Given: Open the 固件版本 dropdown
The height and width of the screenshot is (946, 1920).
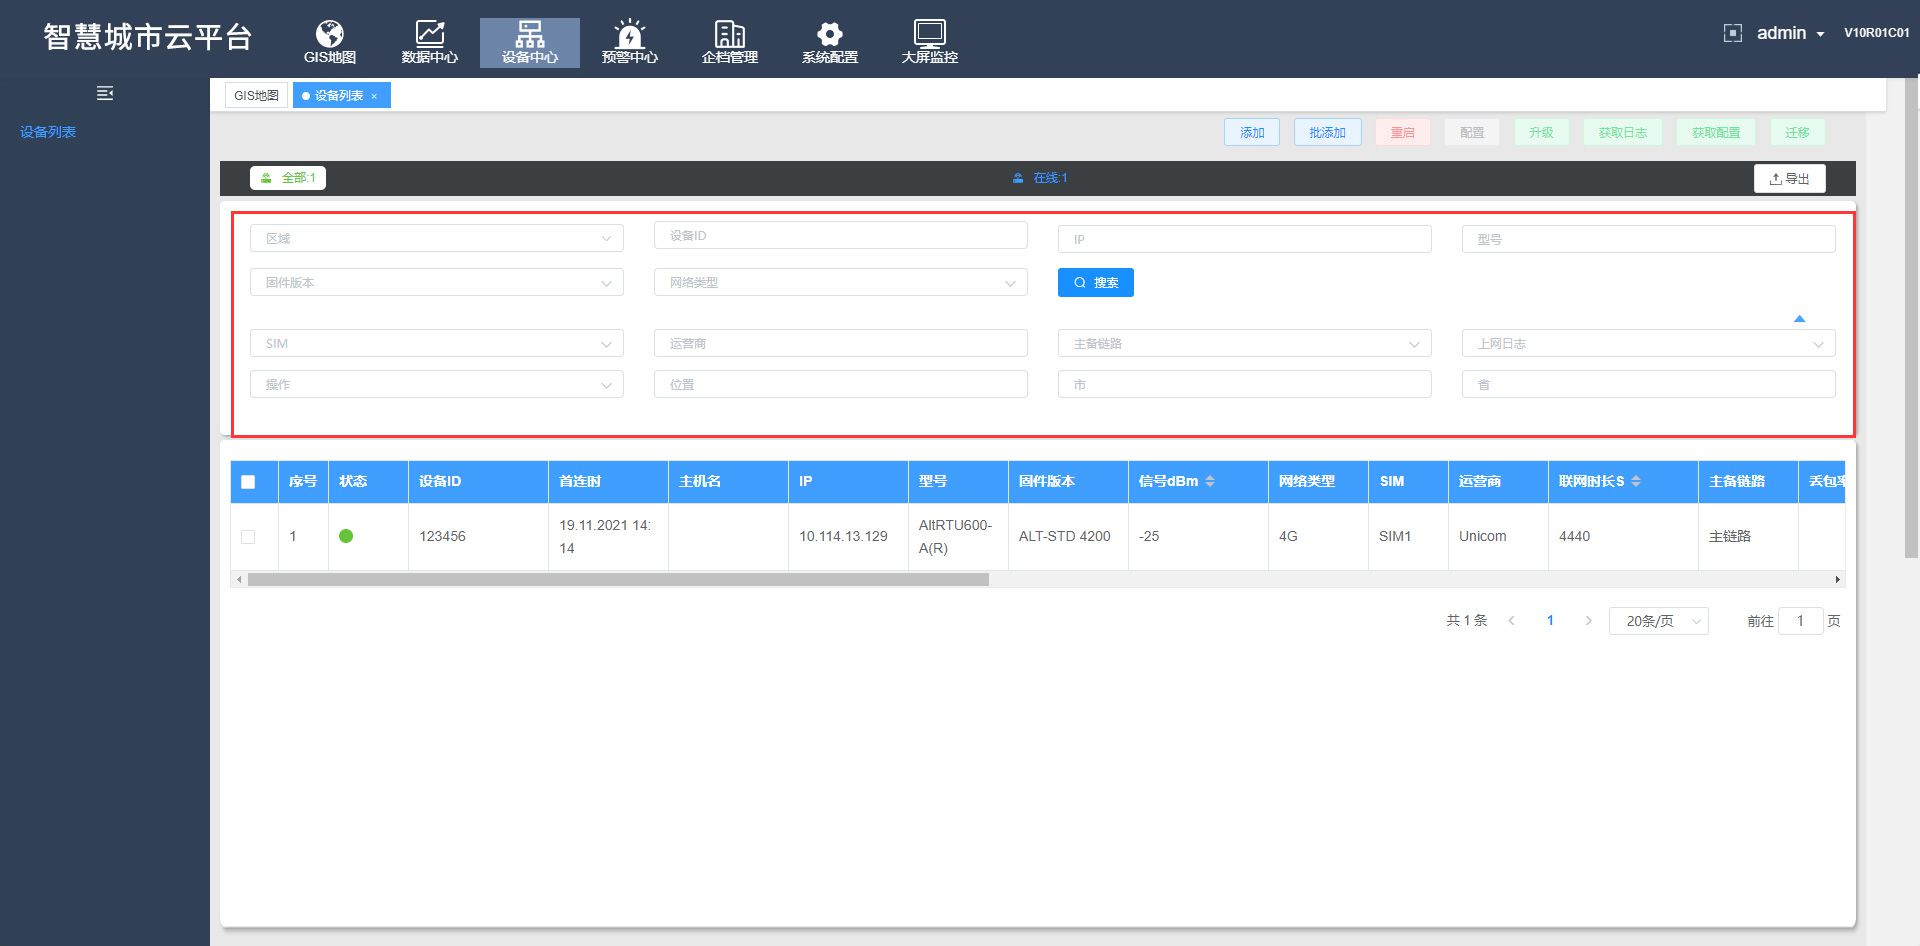Looking at the screenshot, I should click(x=436, y=283).
